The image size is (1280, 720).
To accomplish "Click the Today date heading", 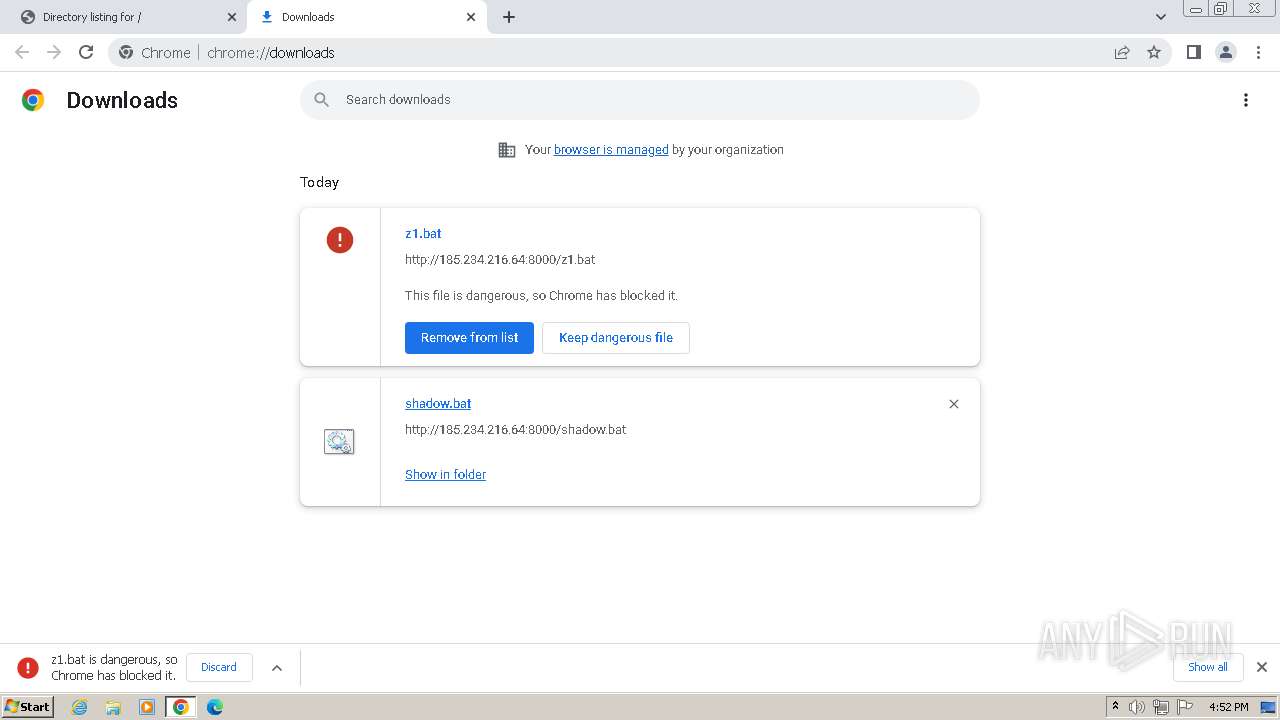I will 319,182.
